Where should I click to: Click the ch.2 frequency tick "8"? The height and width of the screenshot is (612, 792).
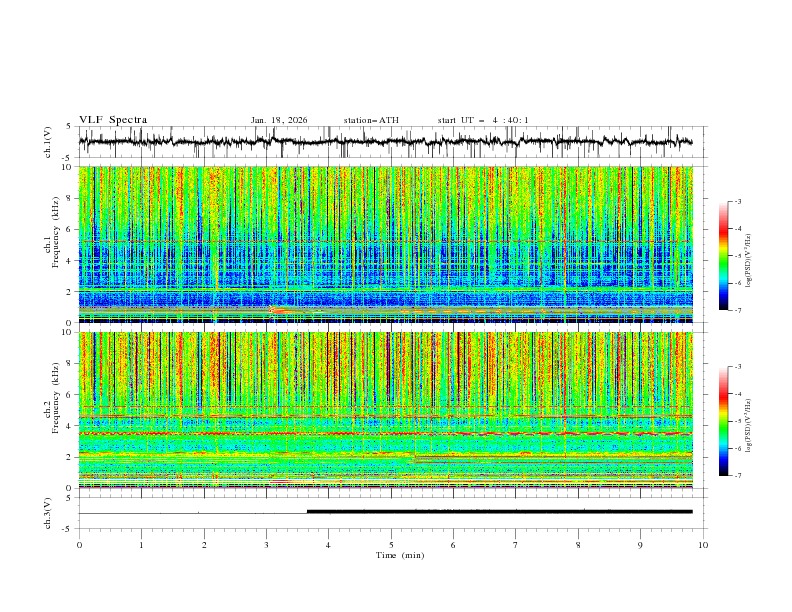[x=70, y=363]
